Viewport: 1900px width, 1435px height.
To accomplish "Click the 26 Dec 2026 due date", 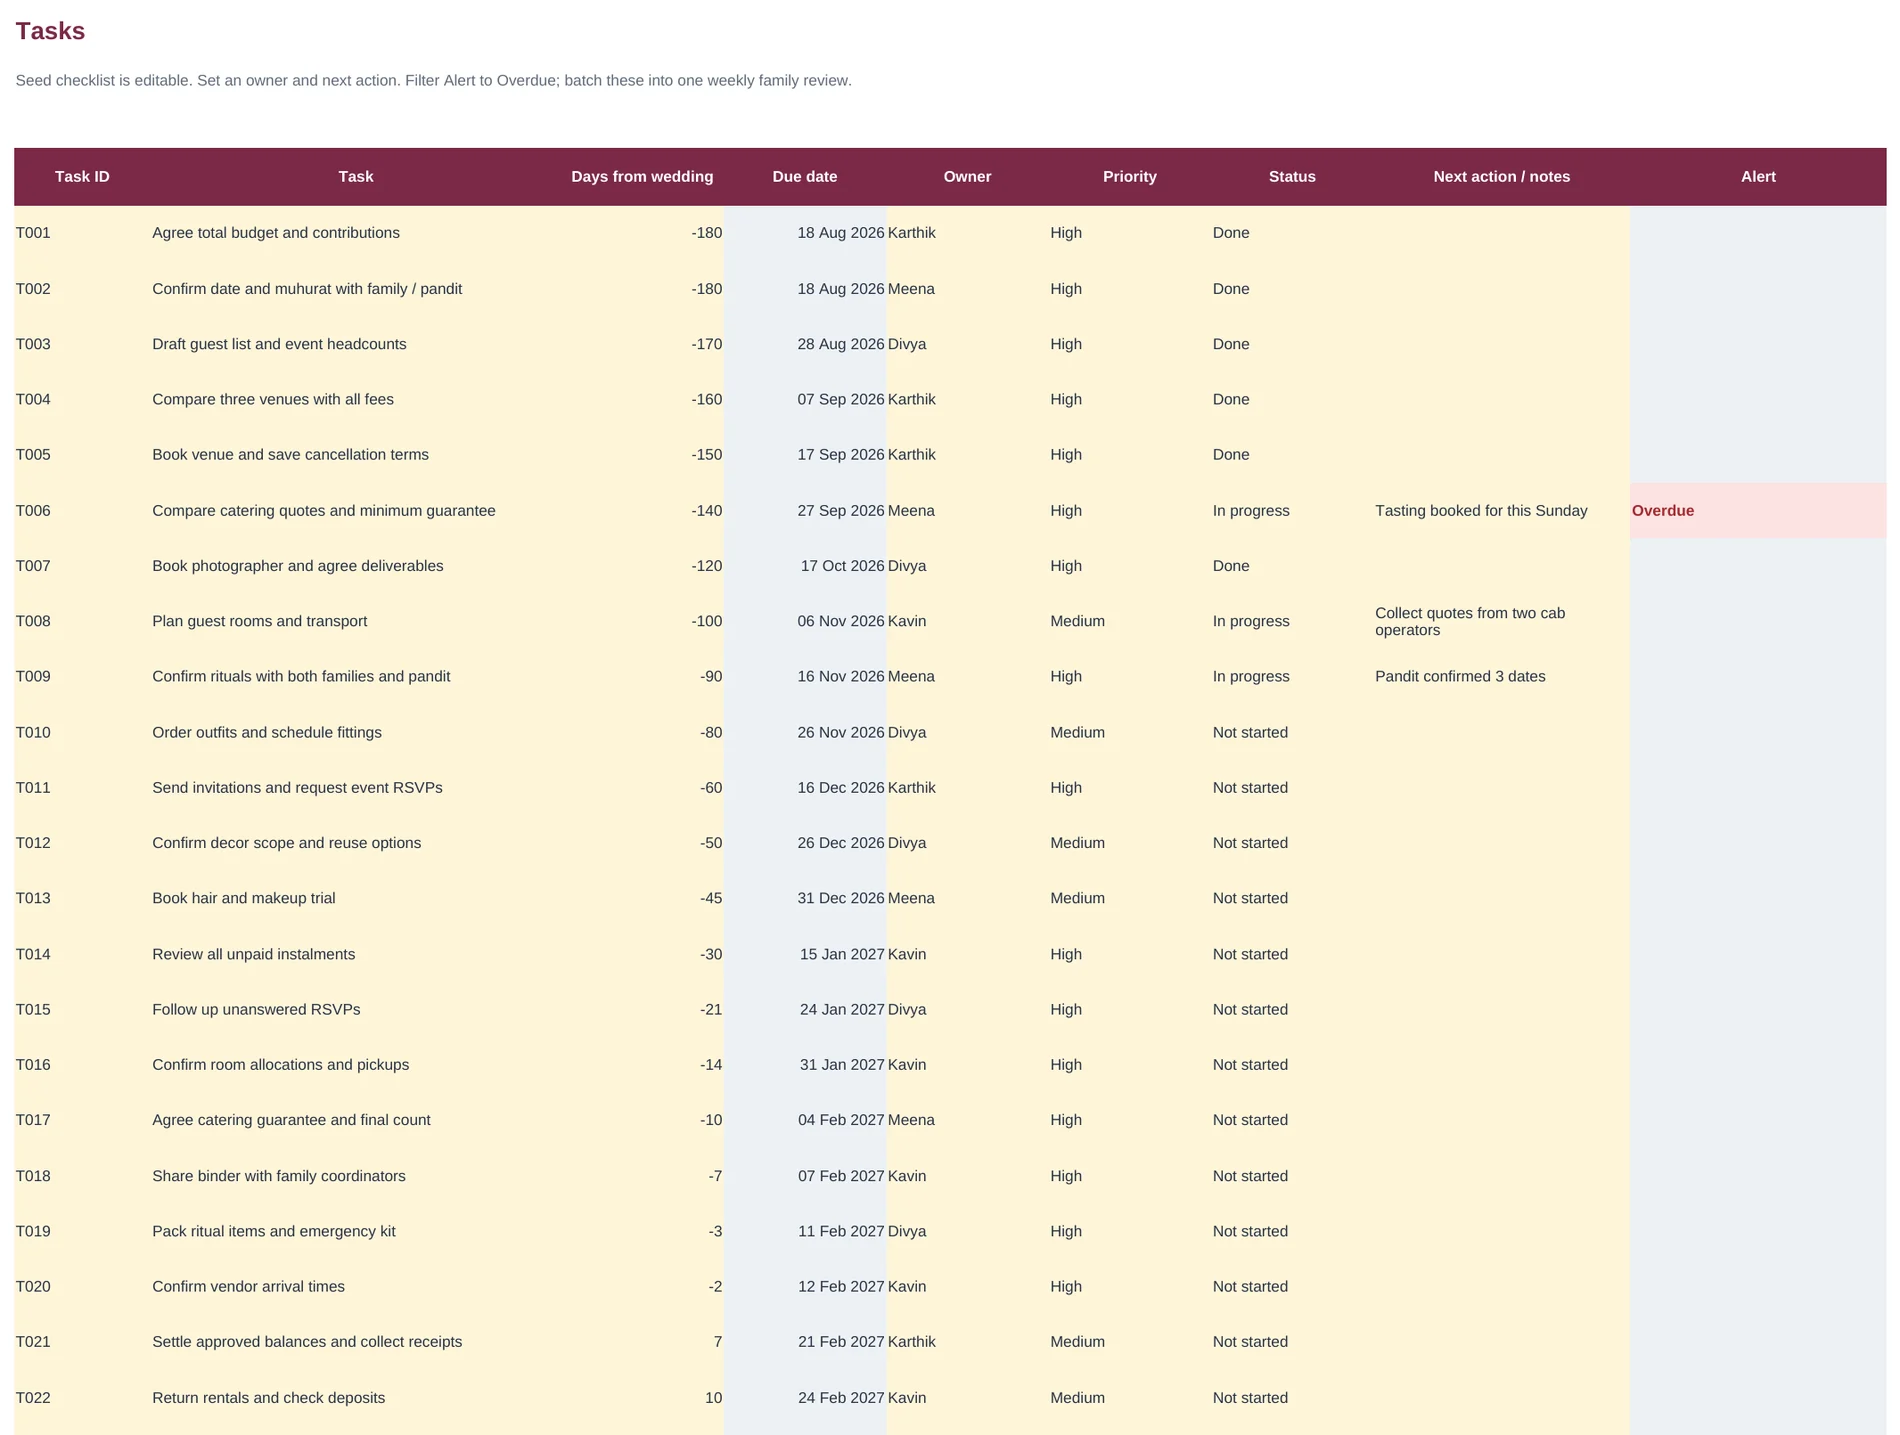I will [805, 843].
